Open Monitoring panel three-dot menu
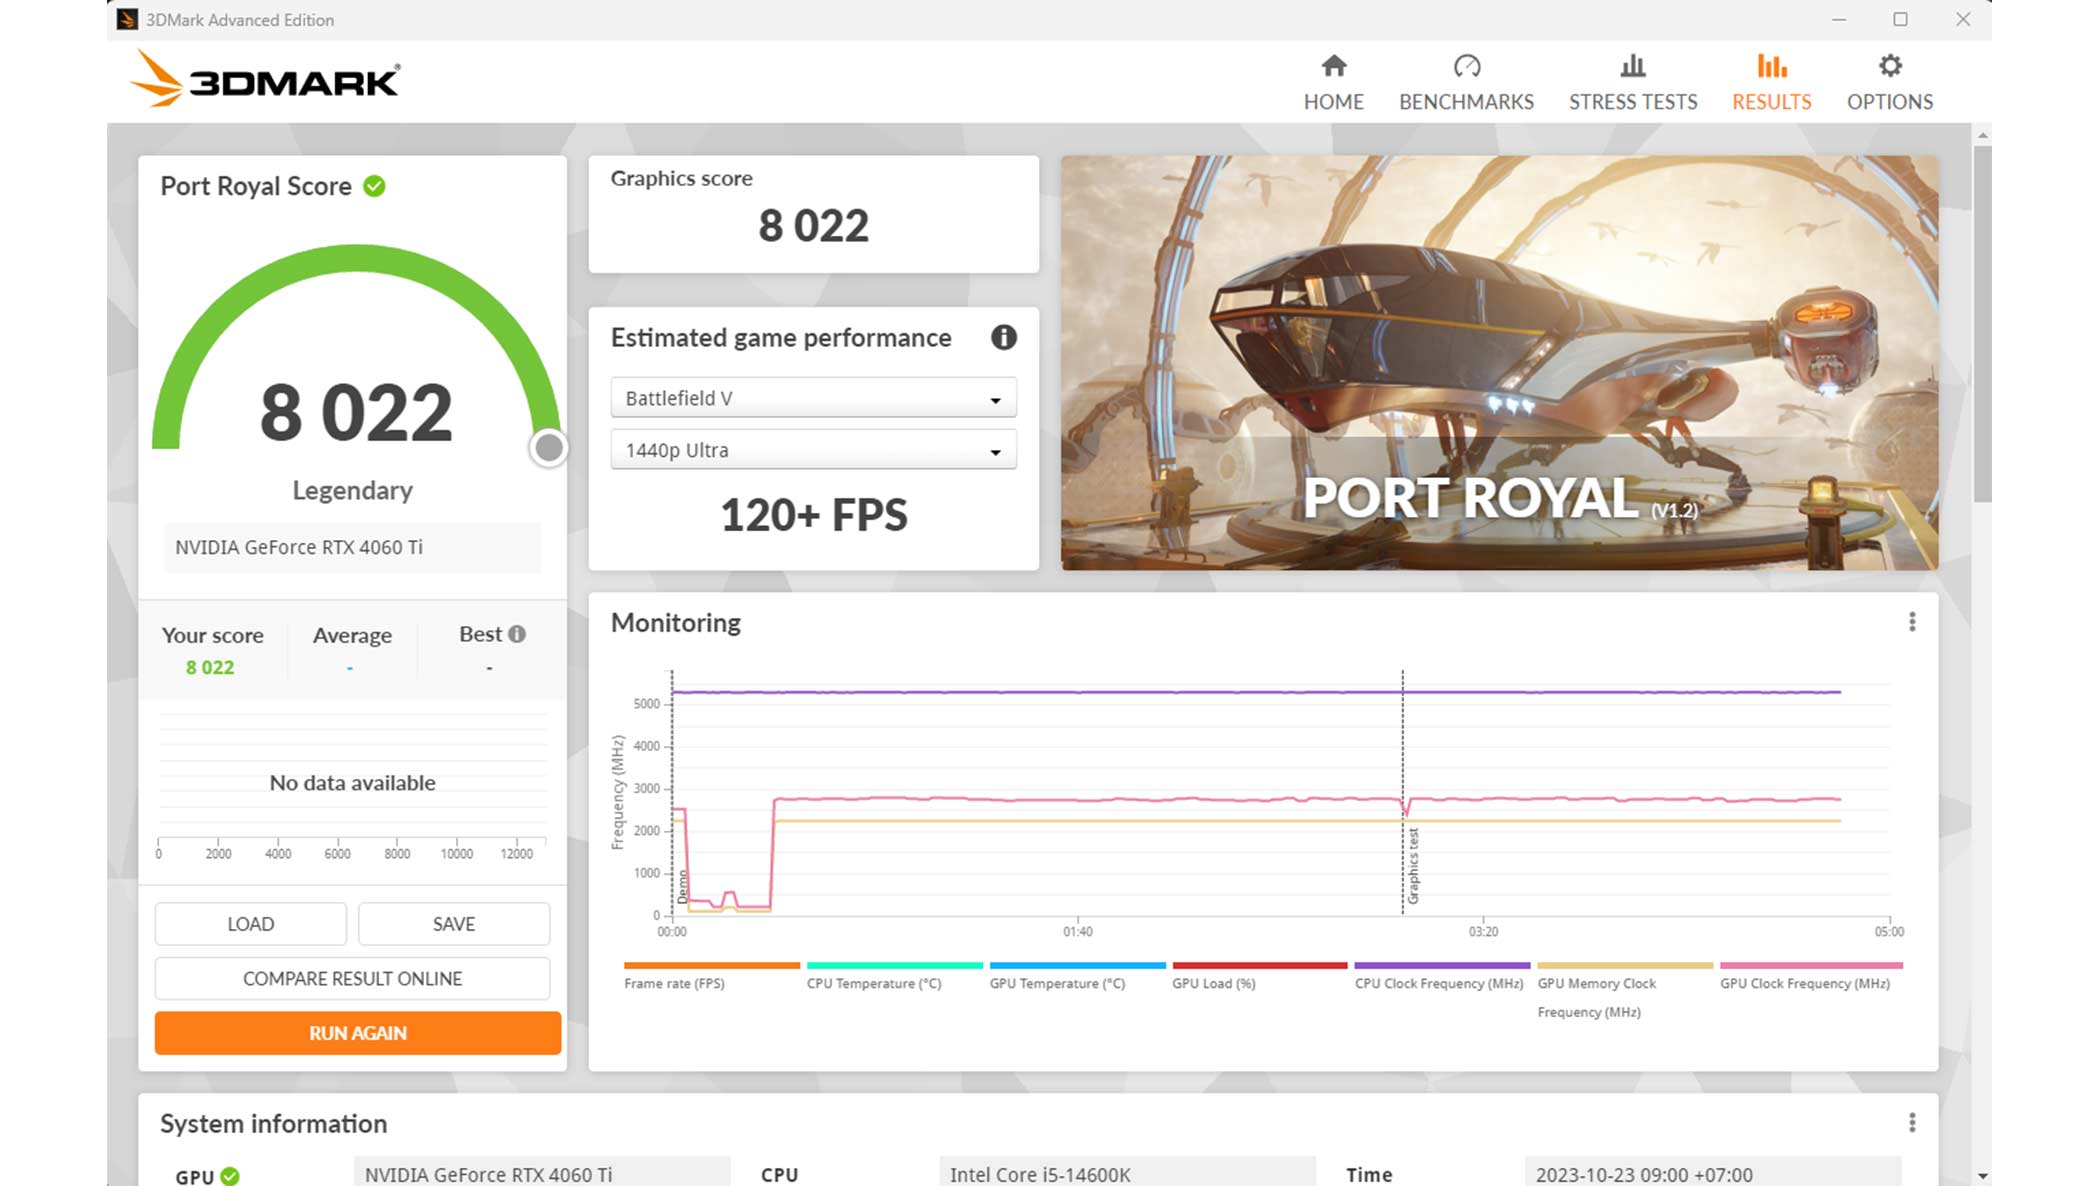The width and height of the screenshot is (2100, 1186). pos(1911,622)
